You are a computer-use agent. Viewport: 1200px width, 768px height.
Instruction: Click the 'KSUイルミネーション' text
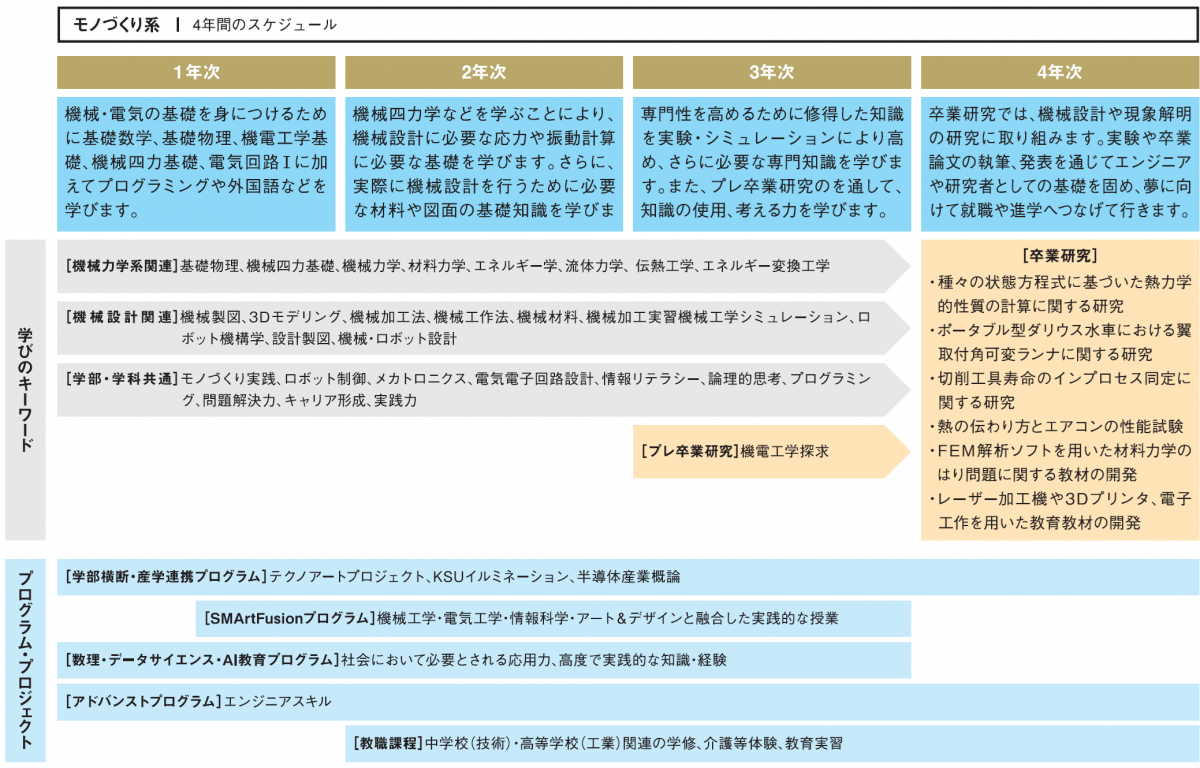[501, 577]
